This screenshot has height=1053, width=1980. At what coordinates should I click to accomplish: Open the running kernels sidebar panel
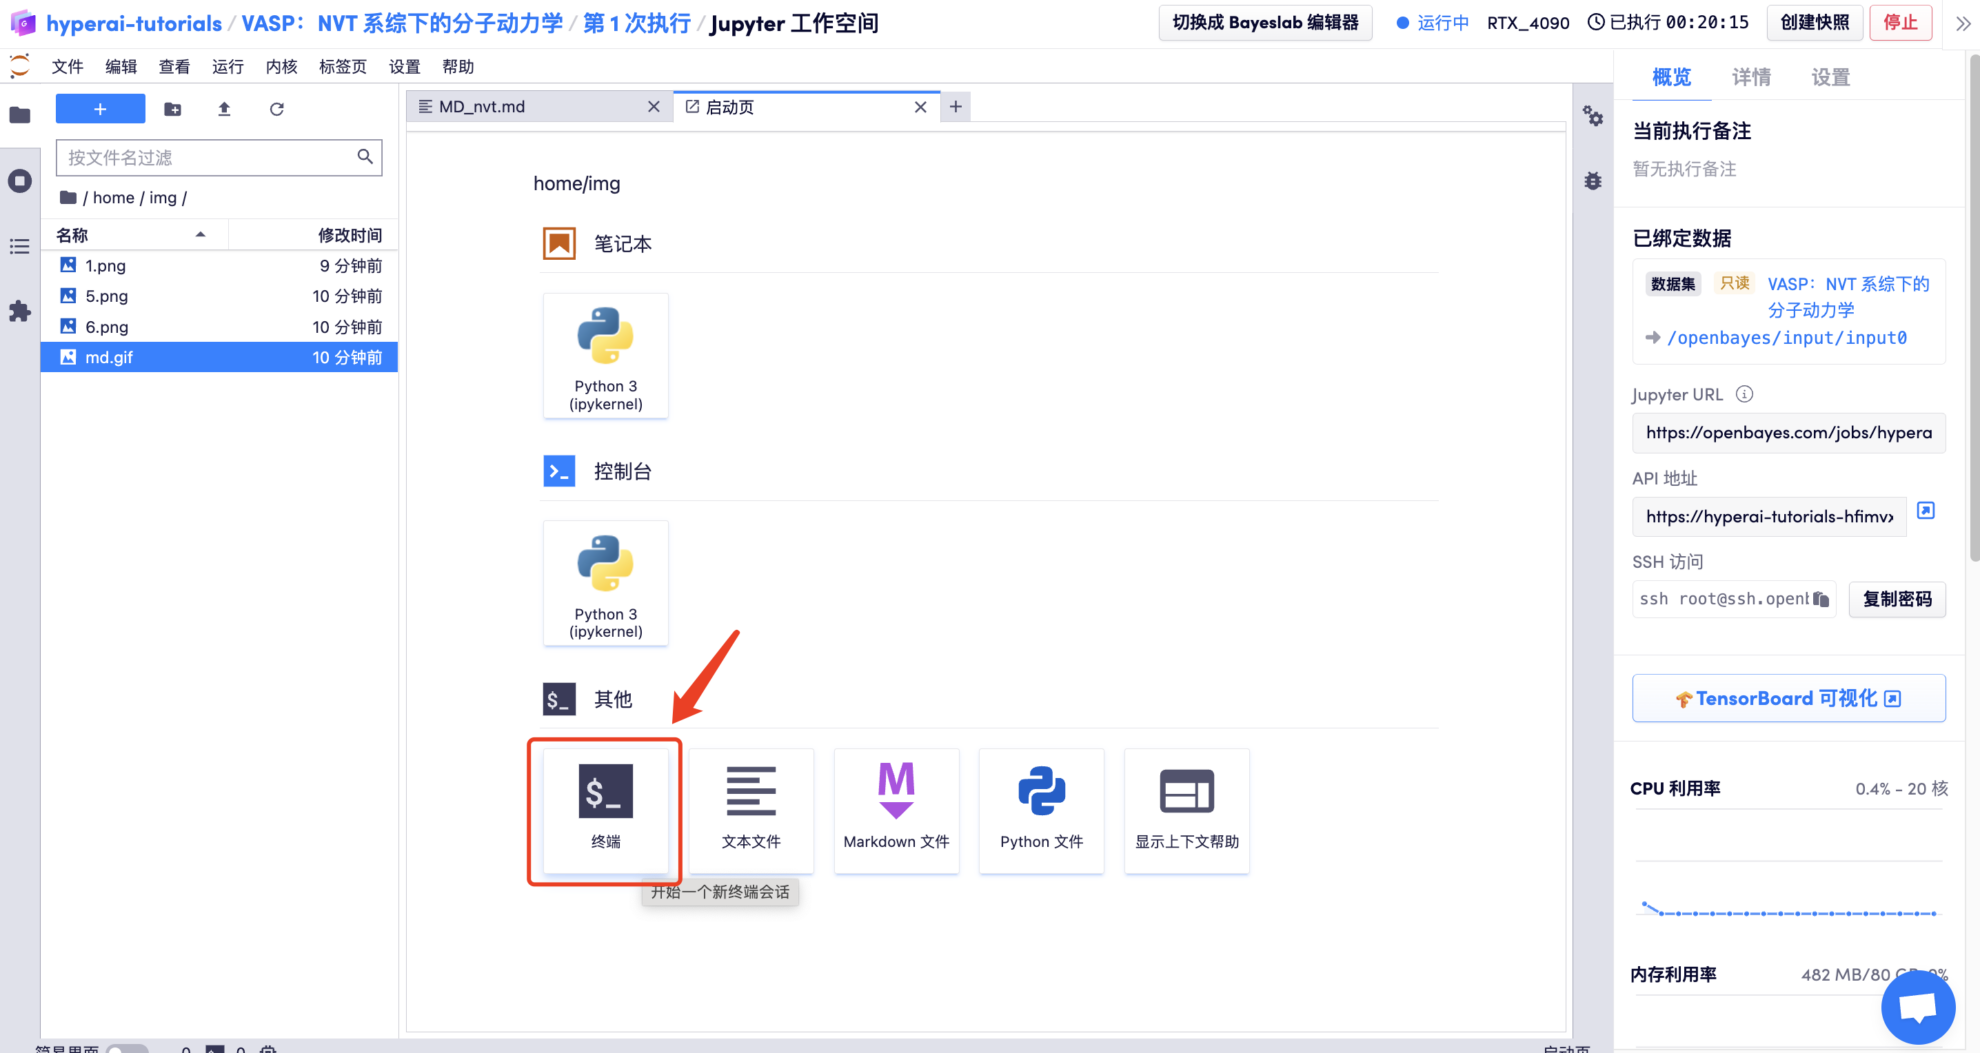click(20, 181)
